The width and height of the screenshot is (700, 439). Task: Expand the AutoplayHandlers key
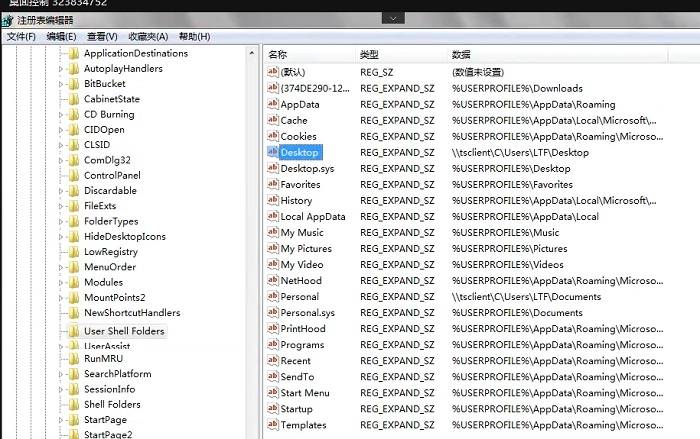click(61, 69)
